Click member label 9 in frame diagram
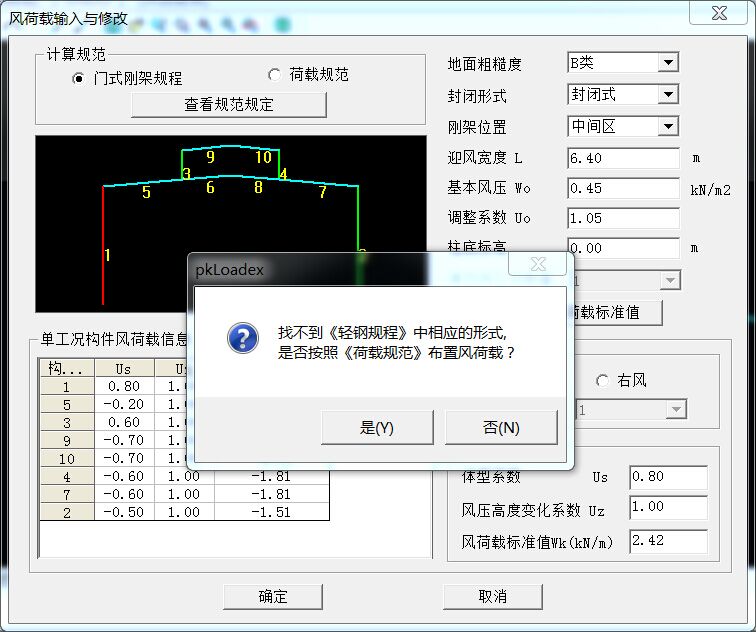This screenshot has height=632, width=756. 210,157
